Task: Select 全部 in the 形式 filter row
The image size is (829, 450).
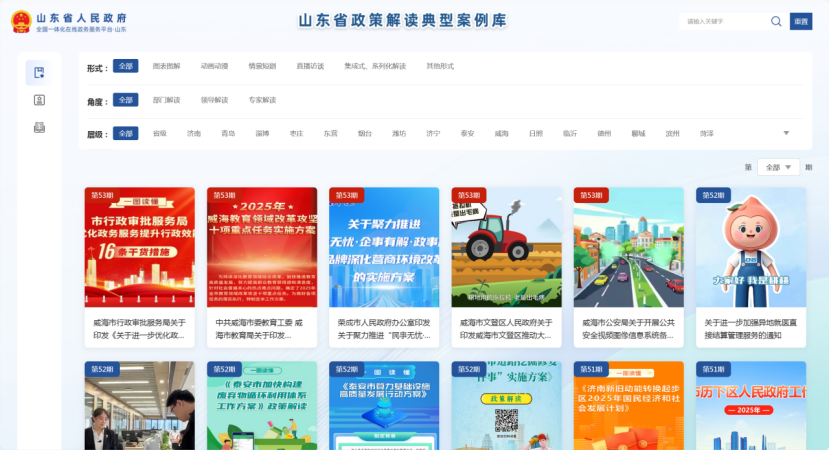Action: (x=125, y=66)
